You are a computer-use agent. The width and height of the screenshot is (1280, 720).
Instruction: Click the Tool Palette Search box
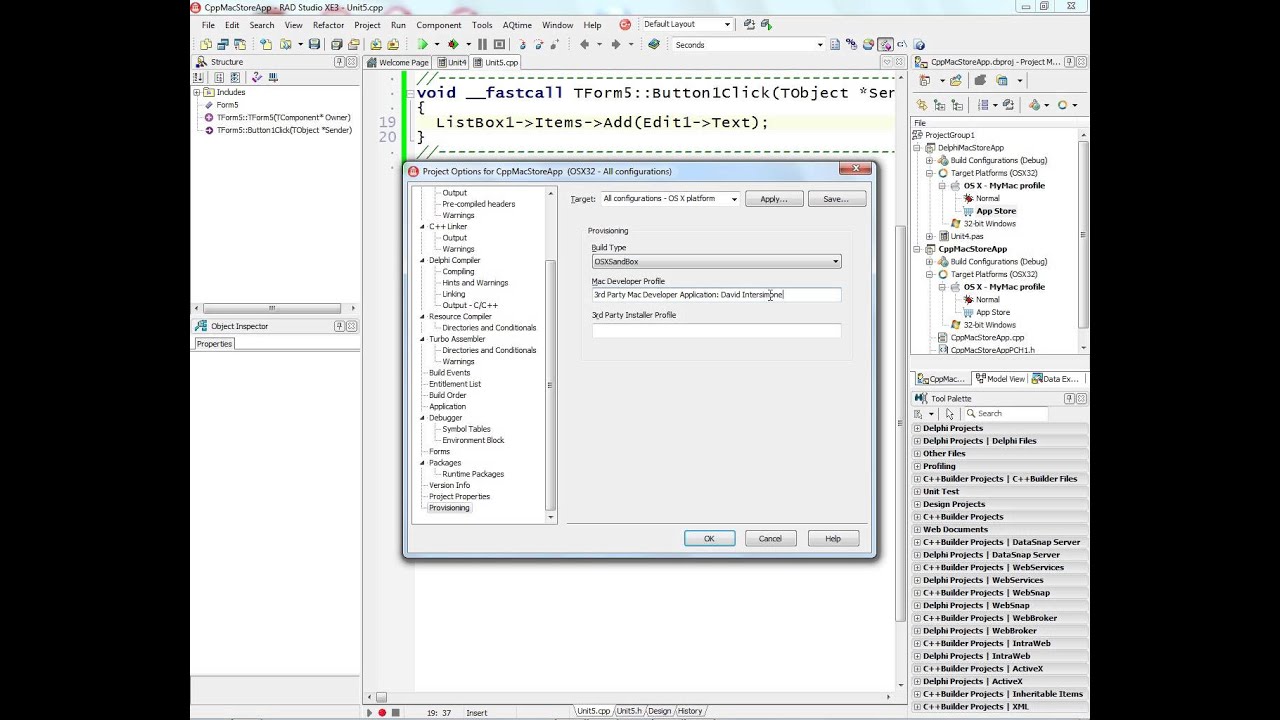tap(1005, 413)
